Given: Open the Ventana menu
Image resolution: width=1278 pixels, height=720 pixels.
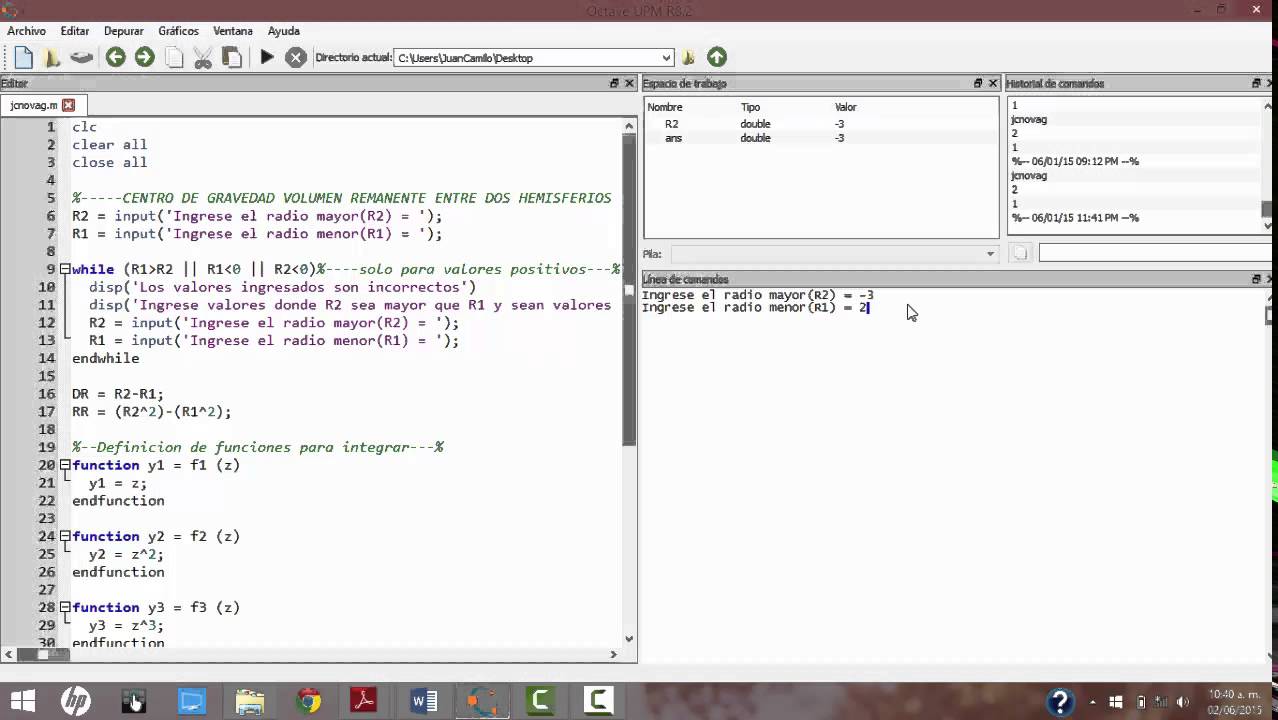Looking at the screenshot, I should pos(233,31).
